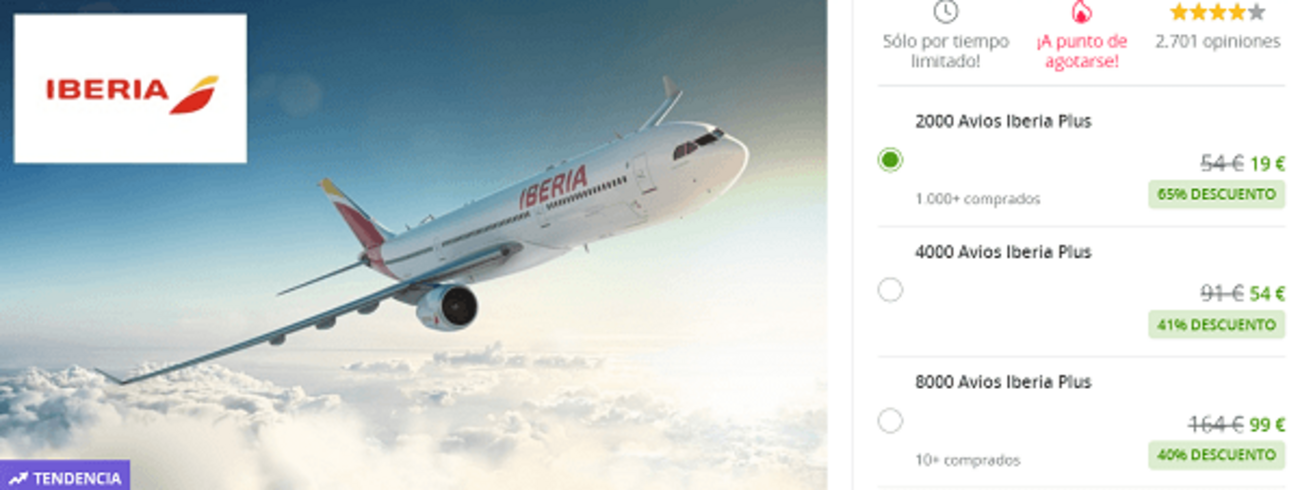Open the 2.701 opiniones reviews link
The height and width of the screenshot is (490, 1300).
pyautogui.click(x=1217, y=42)
